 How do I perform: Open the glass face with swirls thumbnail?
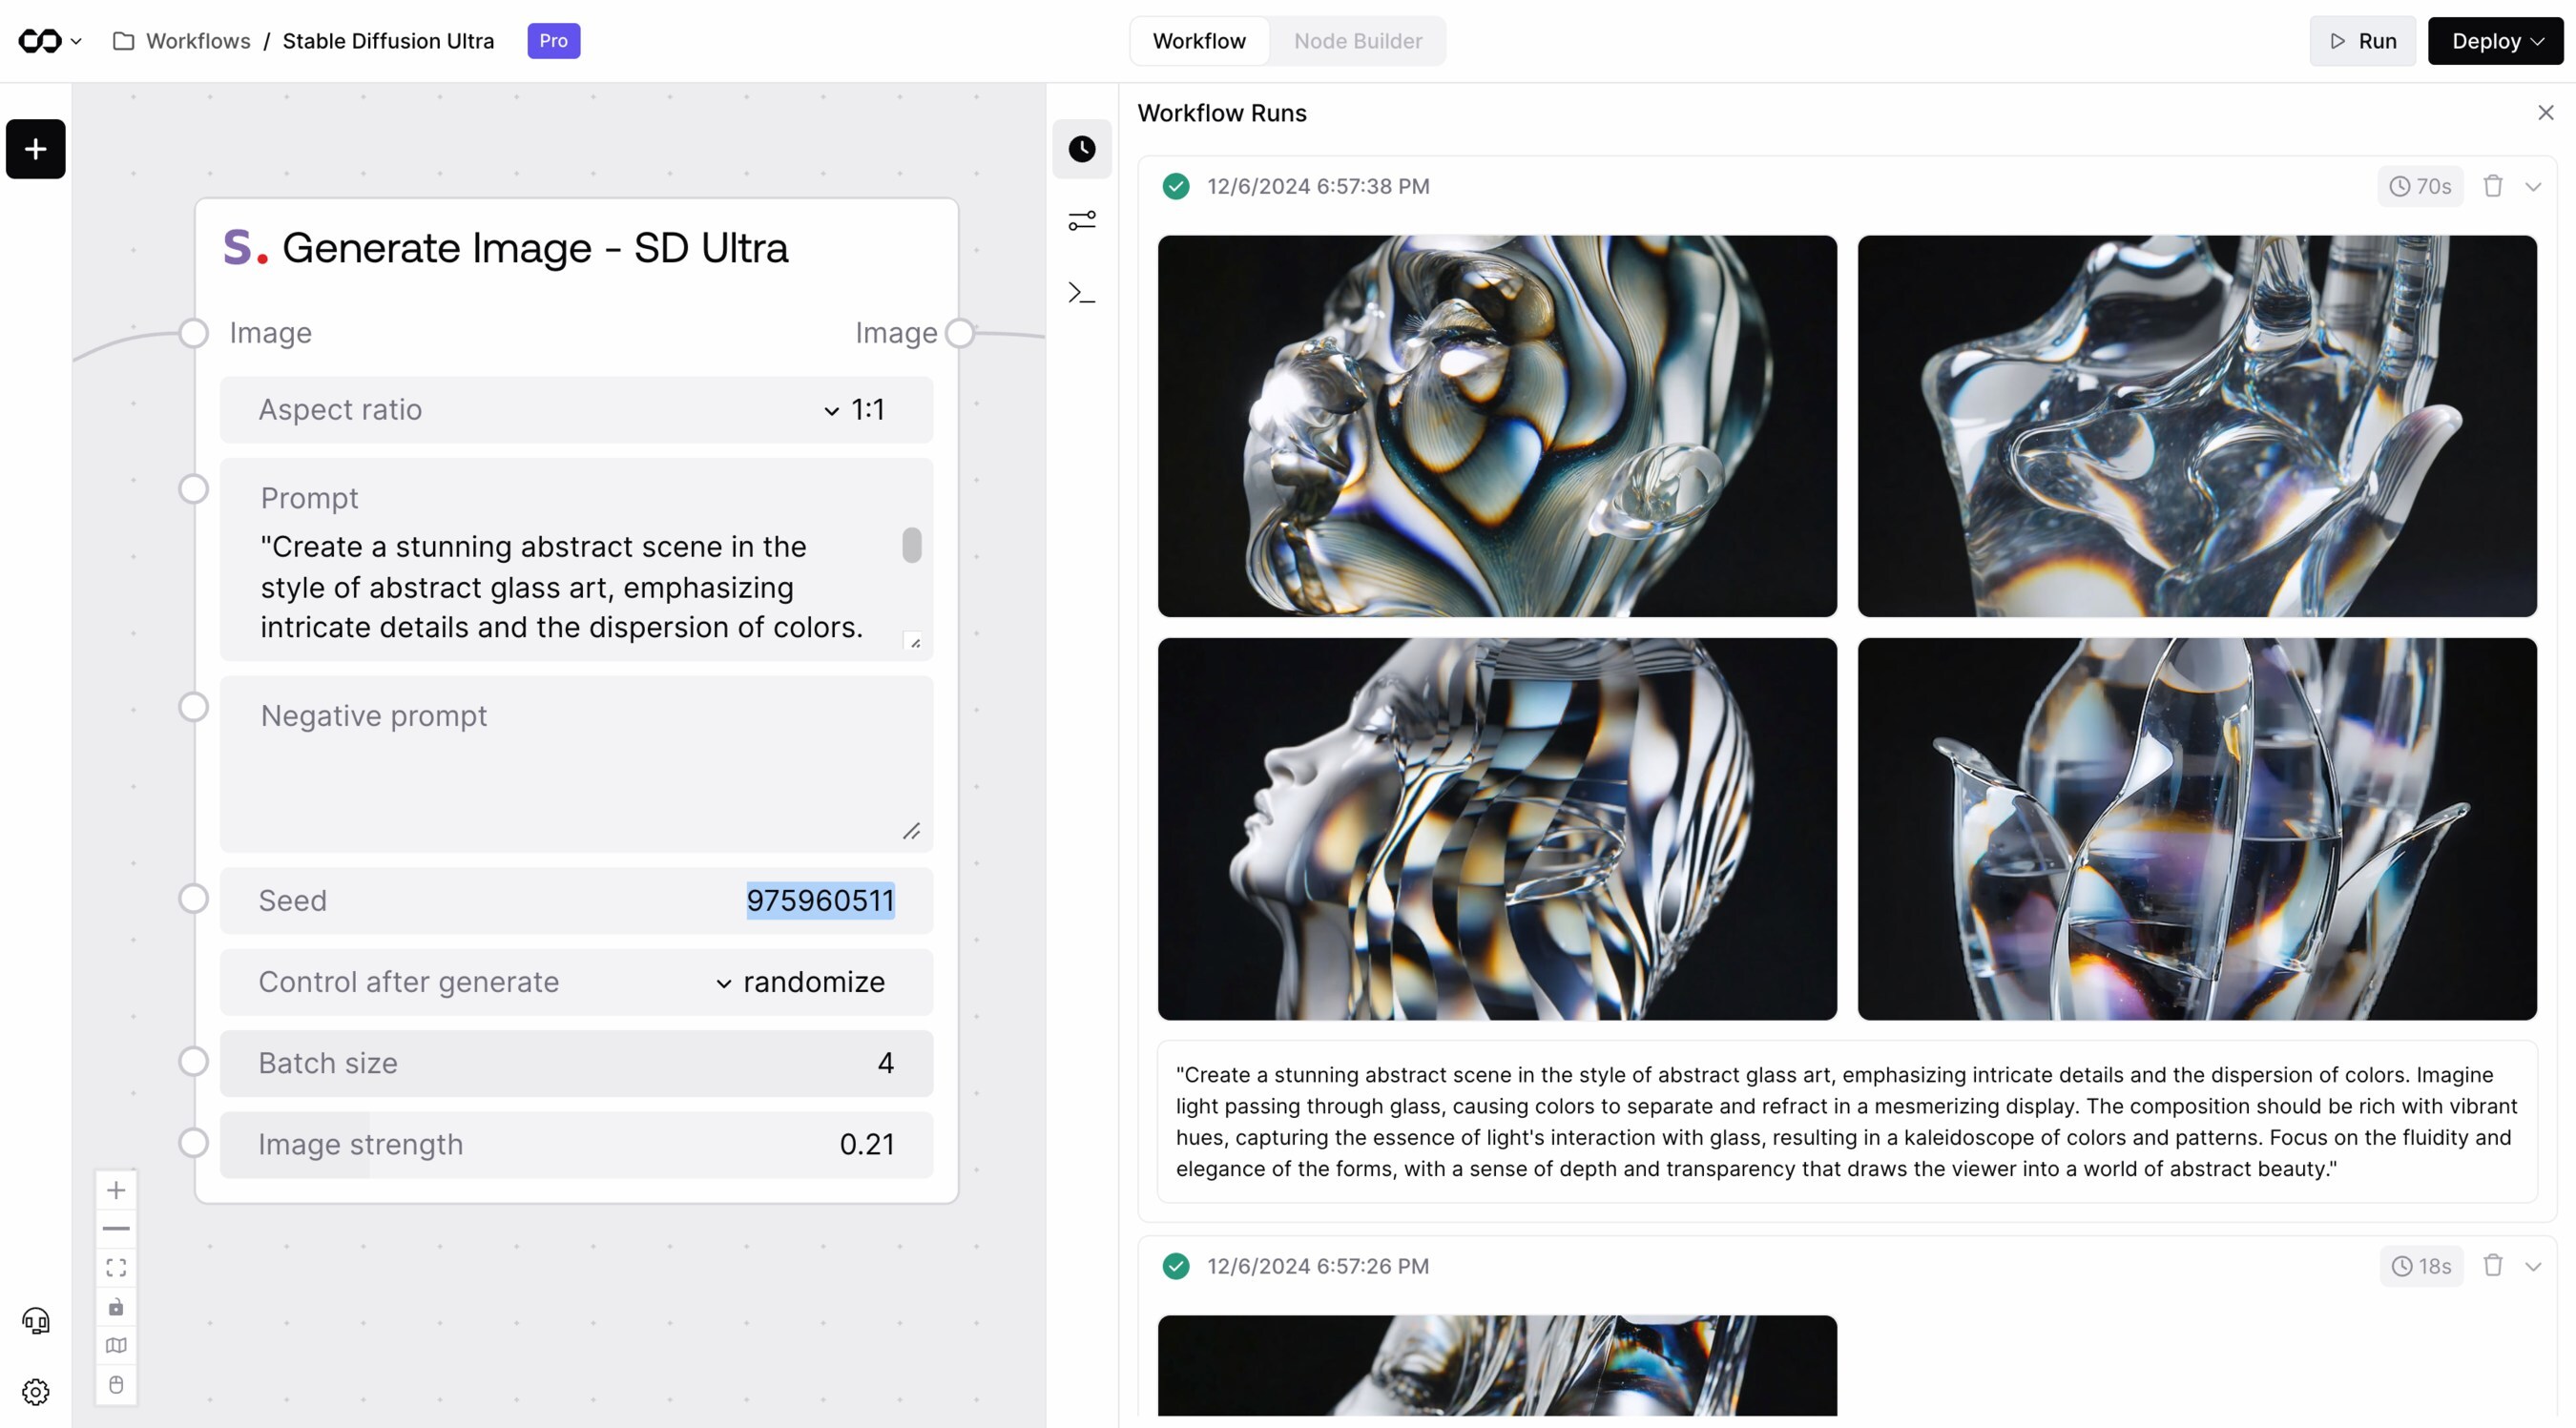(x=1497, y=426)
